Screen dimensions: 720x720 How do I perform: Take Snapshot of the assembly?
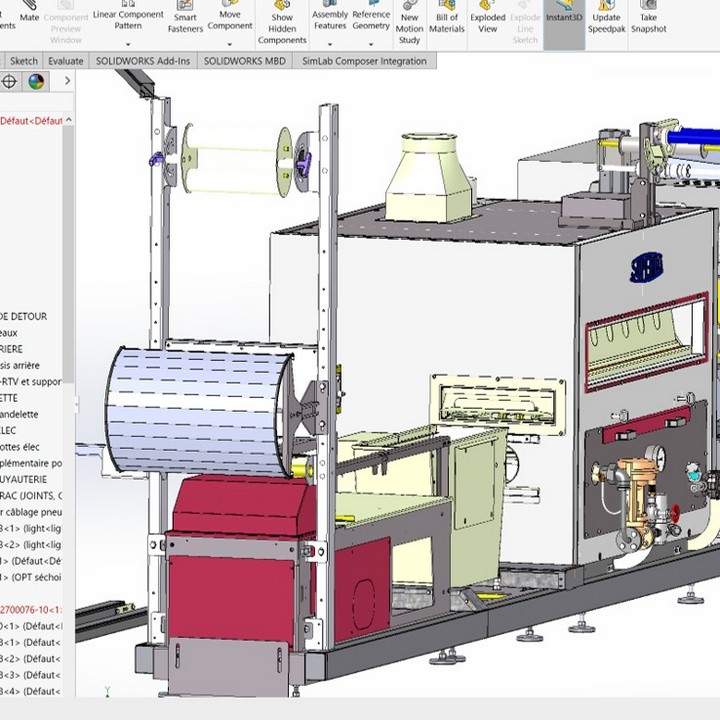[649, 18]
